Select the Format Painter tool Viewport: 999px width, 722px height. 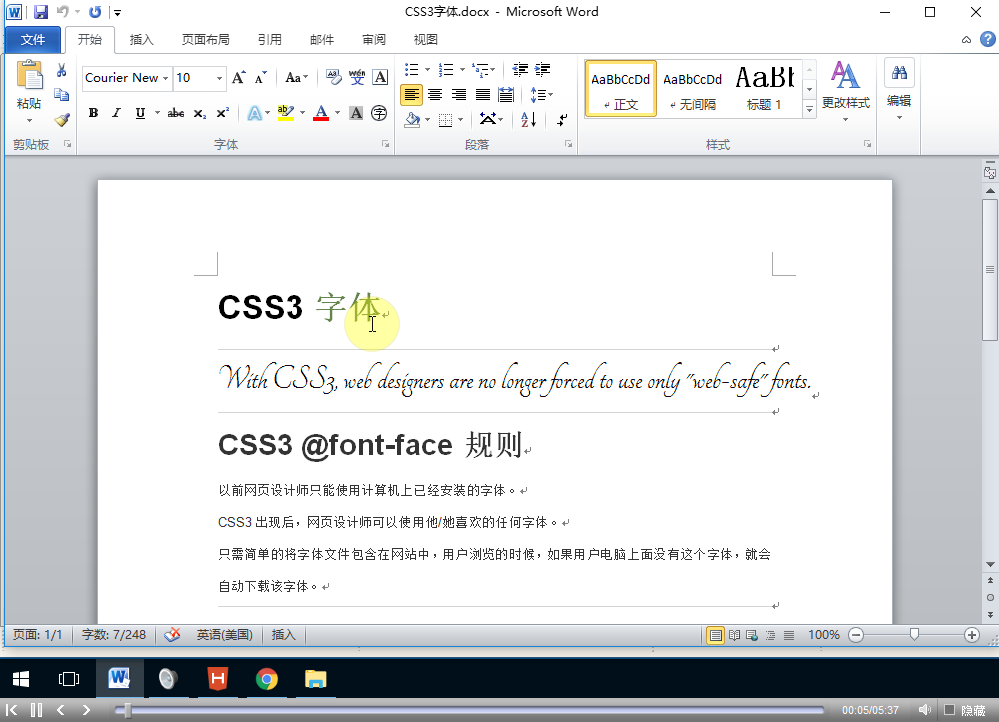click(x=60, y=120)
